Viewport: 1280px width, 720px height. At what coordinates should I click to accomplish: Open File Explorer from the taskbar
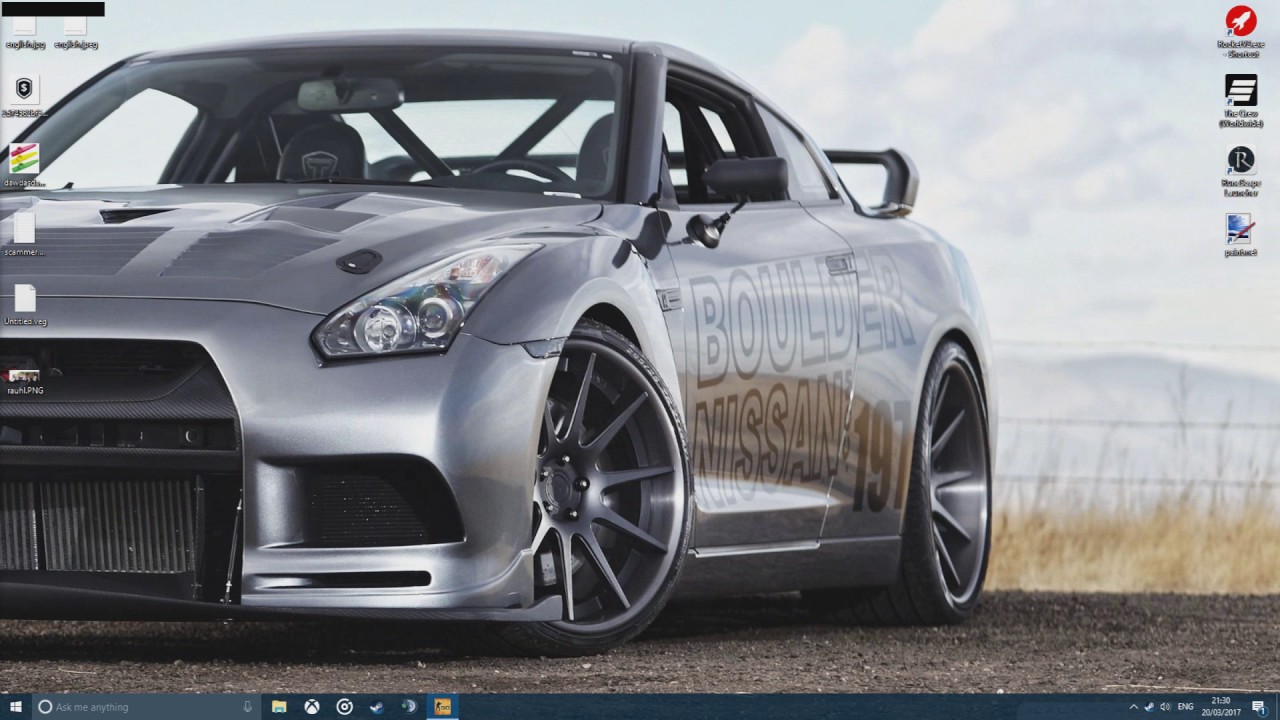coord(279,707)
